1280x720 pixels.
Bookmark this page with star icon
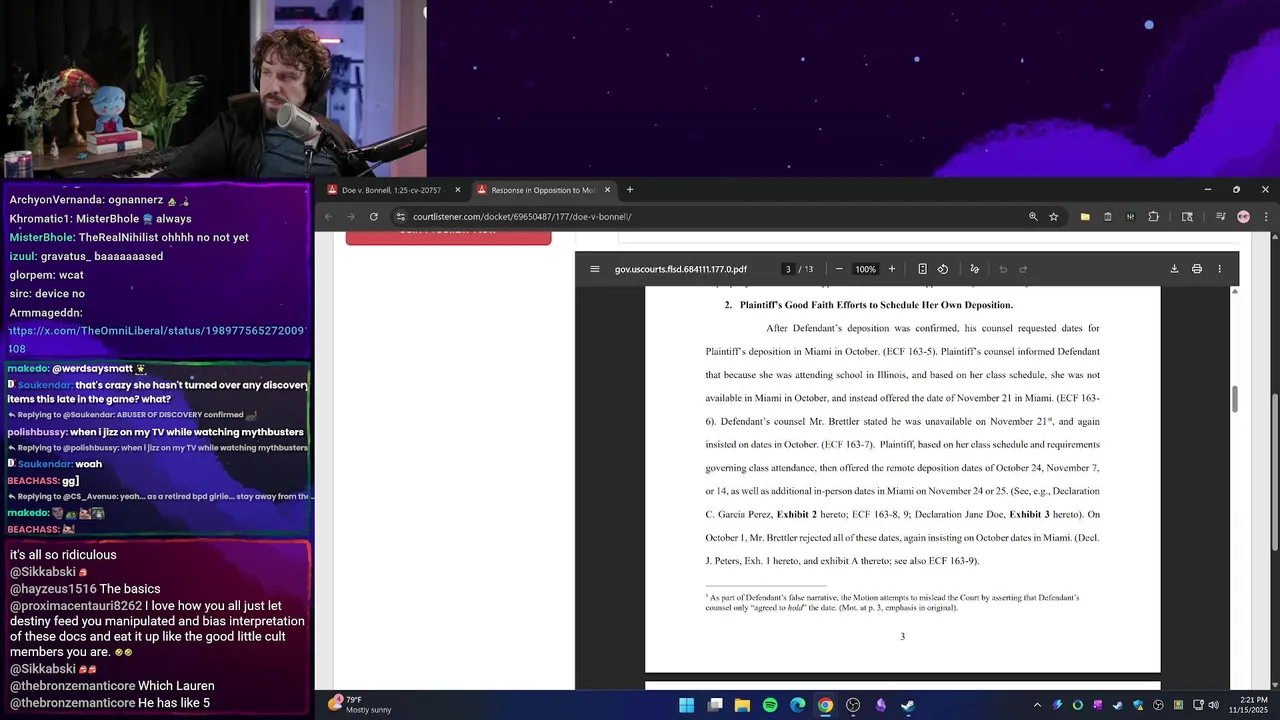point(1054,216)
